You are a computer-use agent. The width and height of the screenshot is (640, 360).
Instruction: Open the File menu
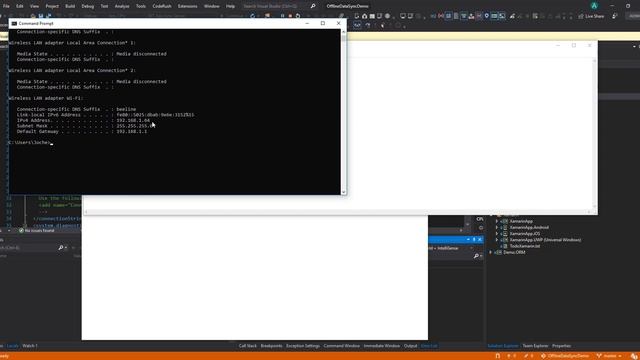tap(6, 6)
